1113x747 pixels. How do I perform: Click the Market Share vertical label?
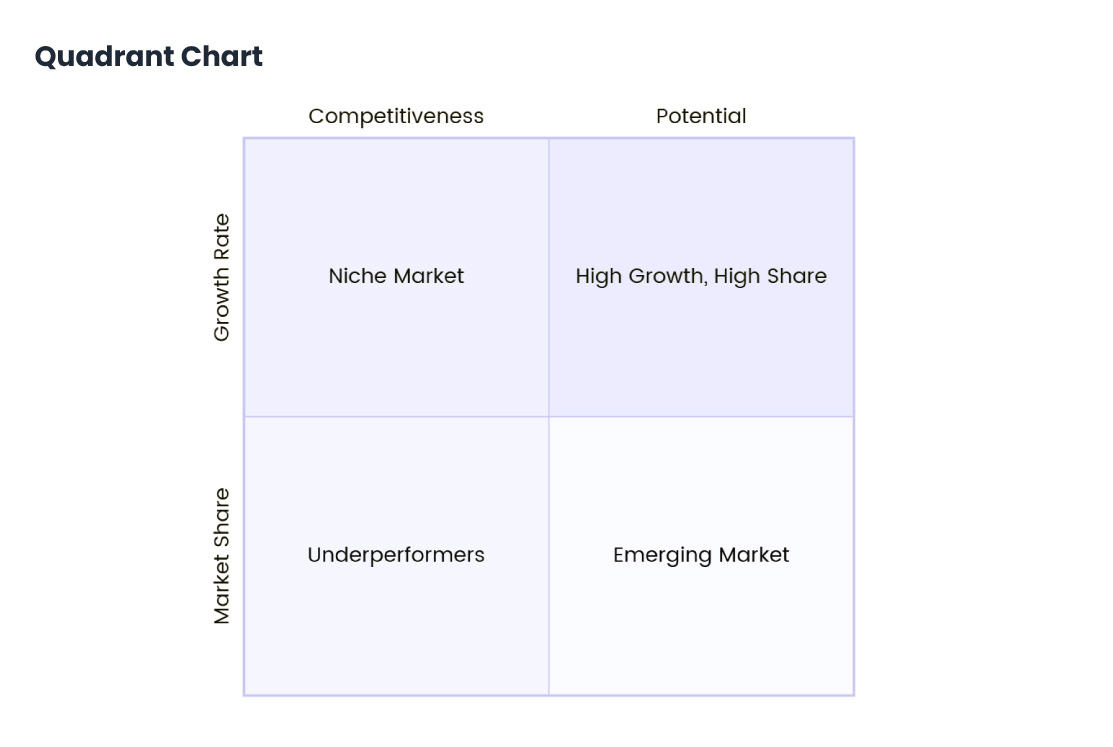click(x=222, y=556)
